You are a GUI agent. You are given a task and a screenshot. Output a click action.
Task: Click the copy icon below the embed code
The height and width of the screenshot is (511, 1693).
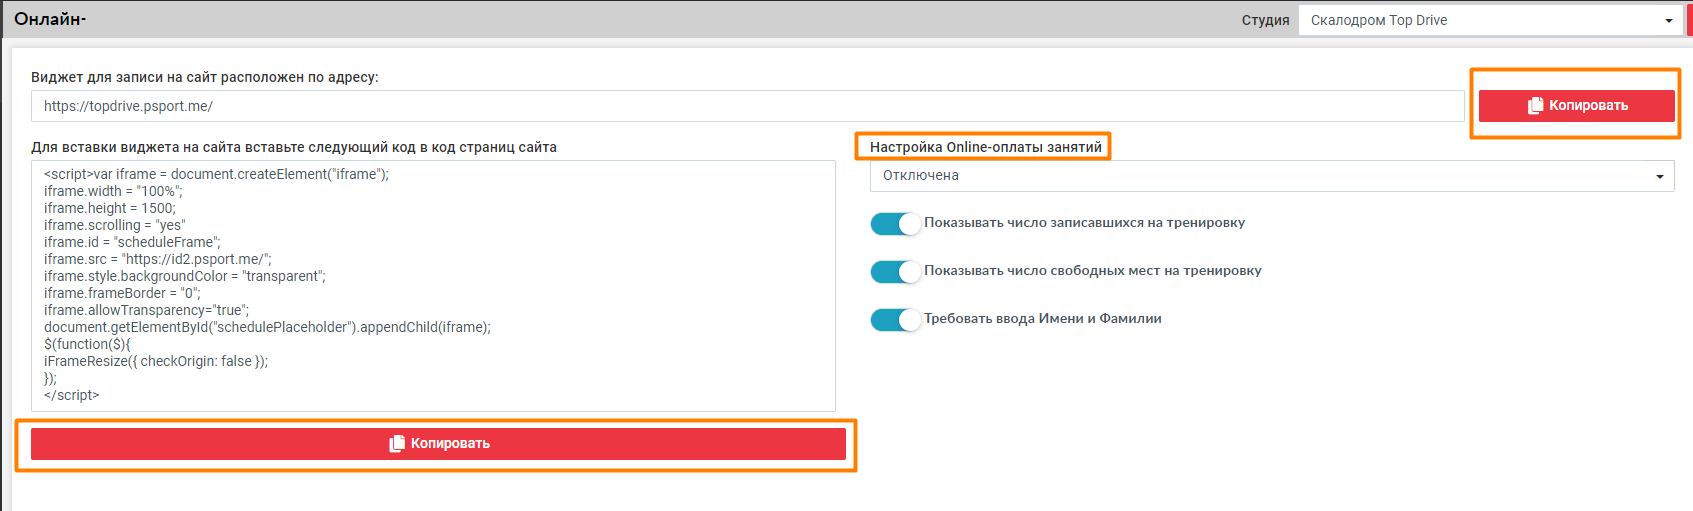pyautogui.click(x=397, y=444)
